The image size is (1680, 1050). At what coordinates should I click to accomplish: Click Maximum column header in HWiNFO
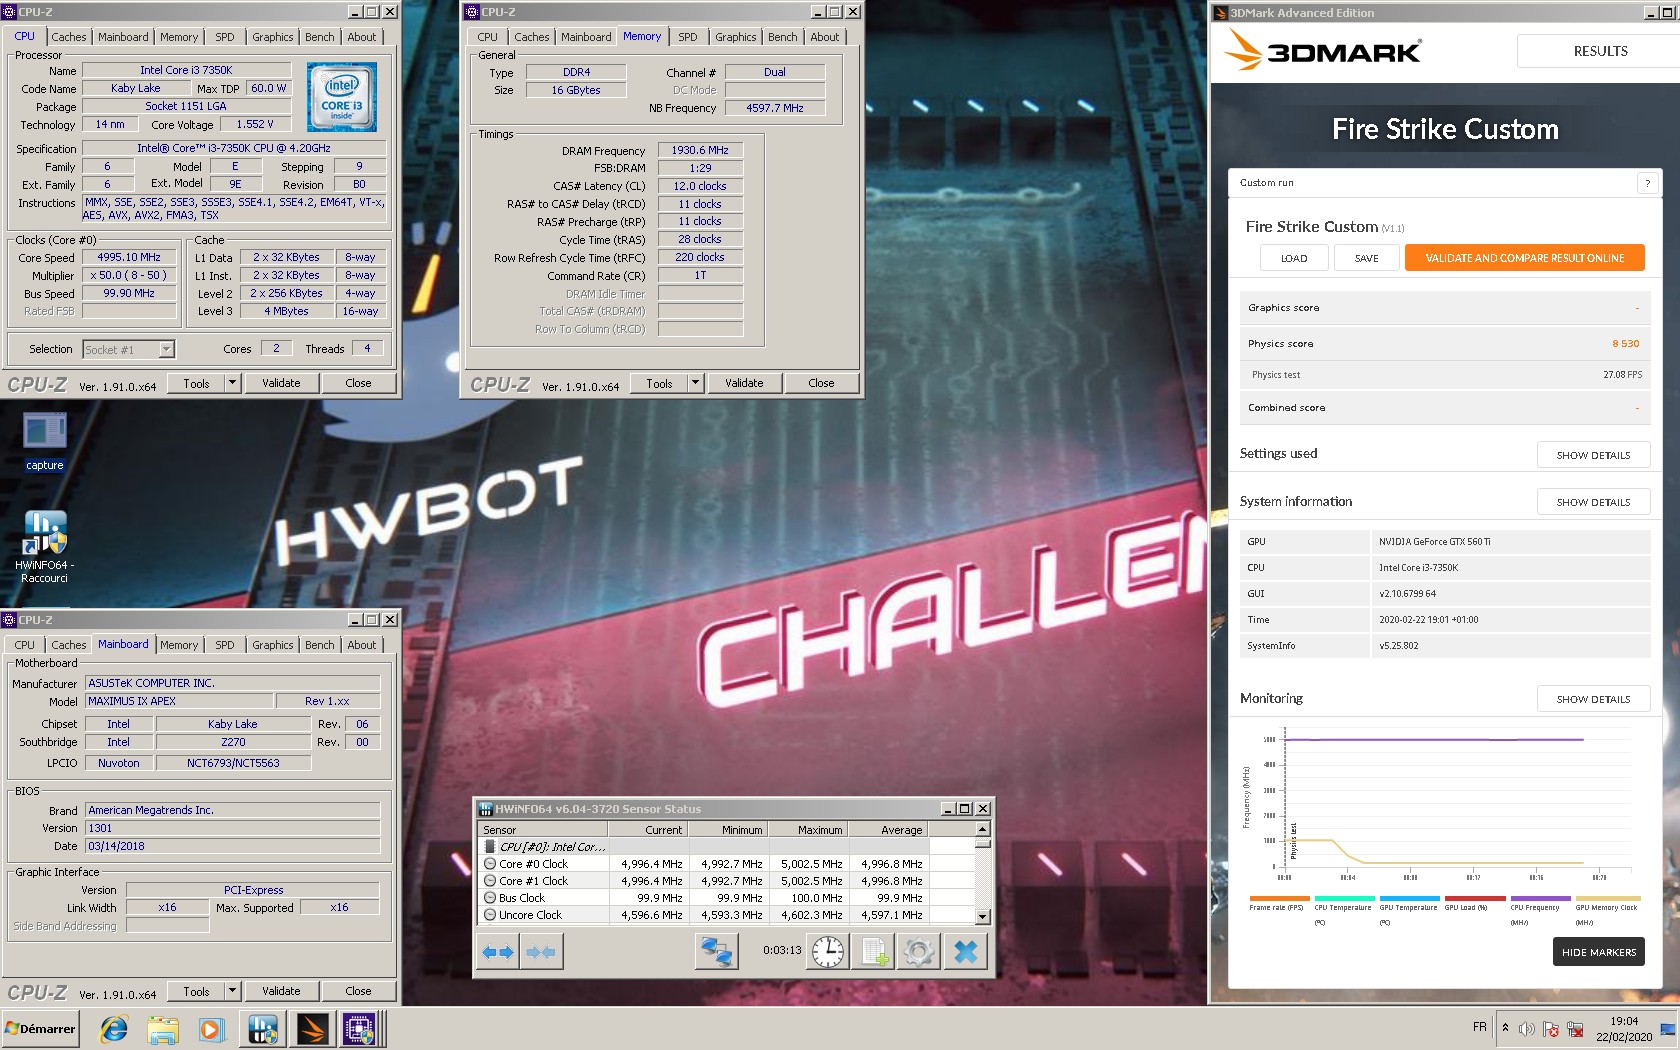807,830
